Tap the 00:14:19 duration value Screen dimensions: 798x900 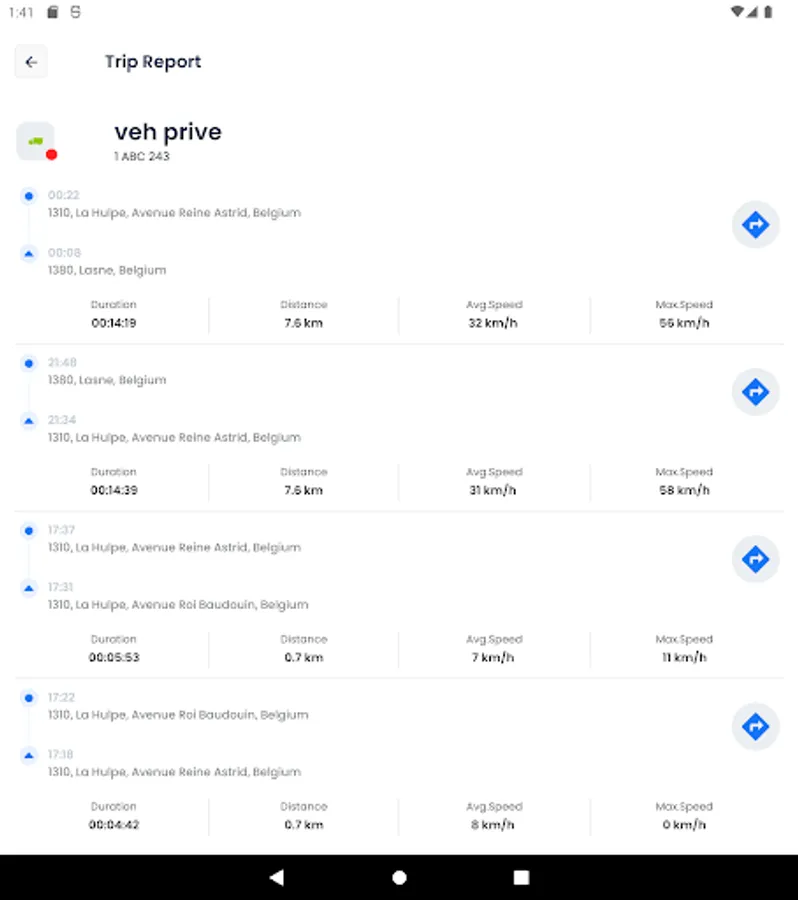(113, 323)
